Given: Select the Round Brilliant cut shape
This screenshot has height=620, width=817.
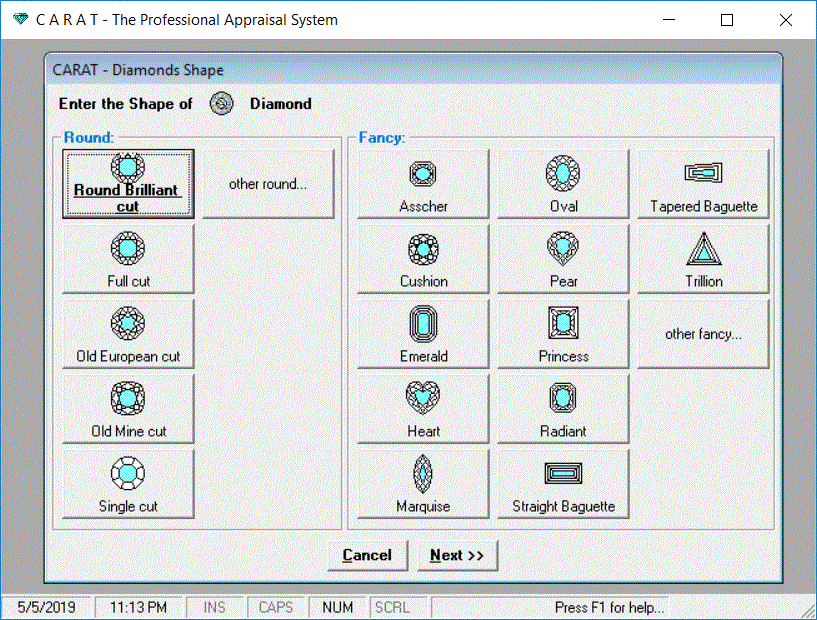Looking at the screenshot, I should pos(128,184).
